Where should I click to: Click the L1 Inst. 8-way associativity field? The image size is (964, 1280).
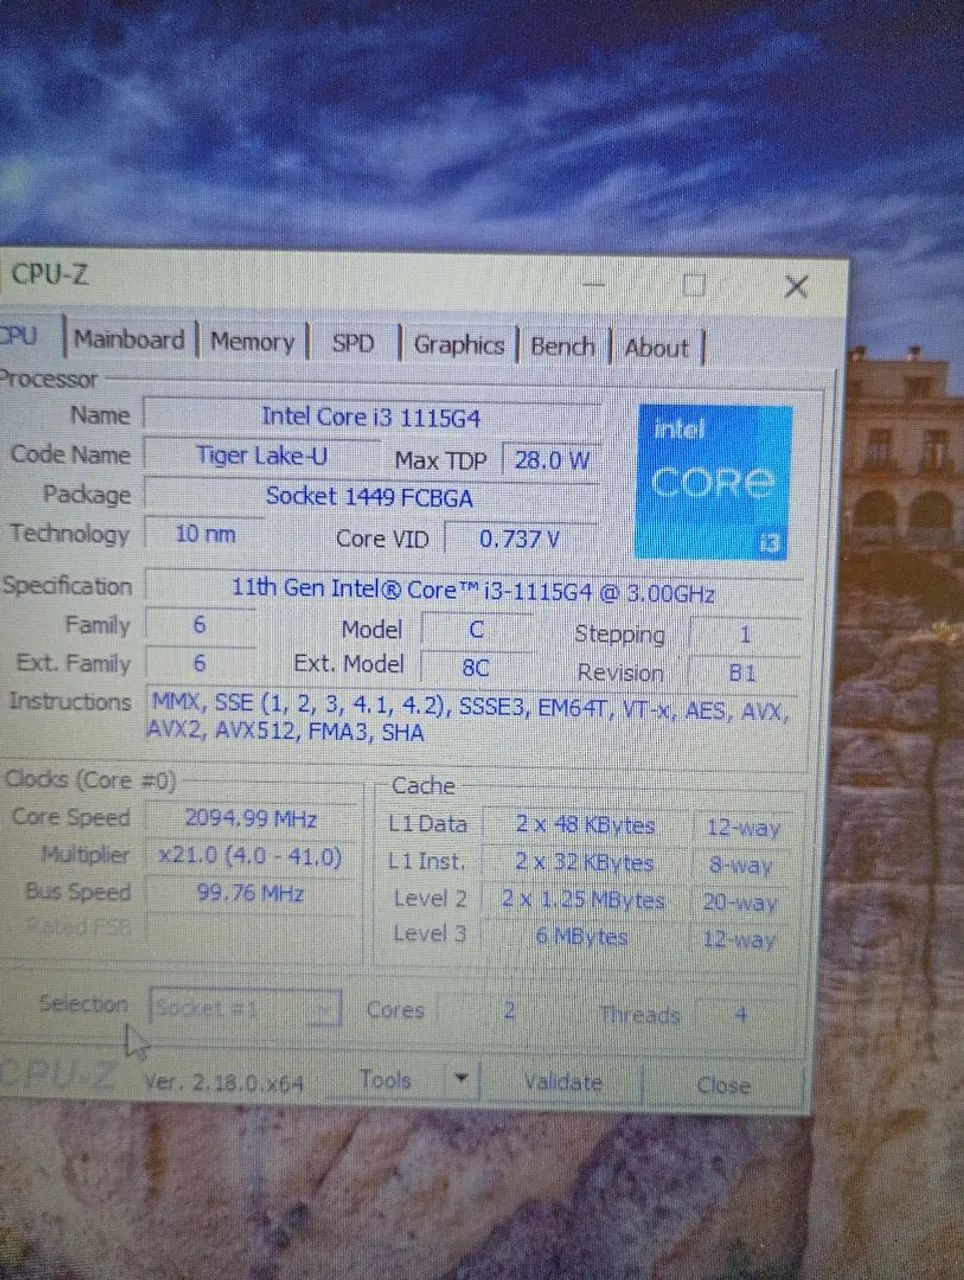pos(742,865)
